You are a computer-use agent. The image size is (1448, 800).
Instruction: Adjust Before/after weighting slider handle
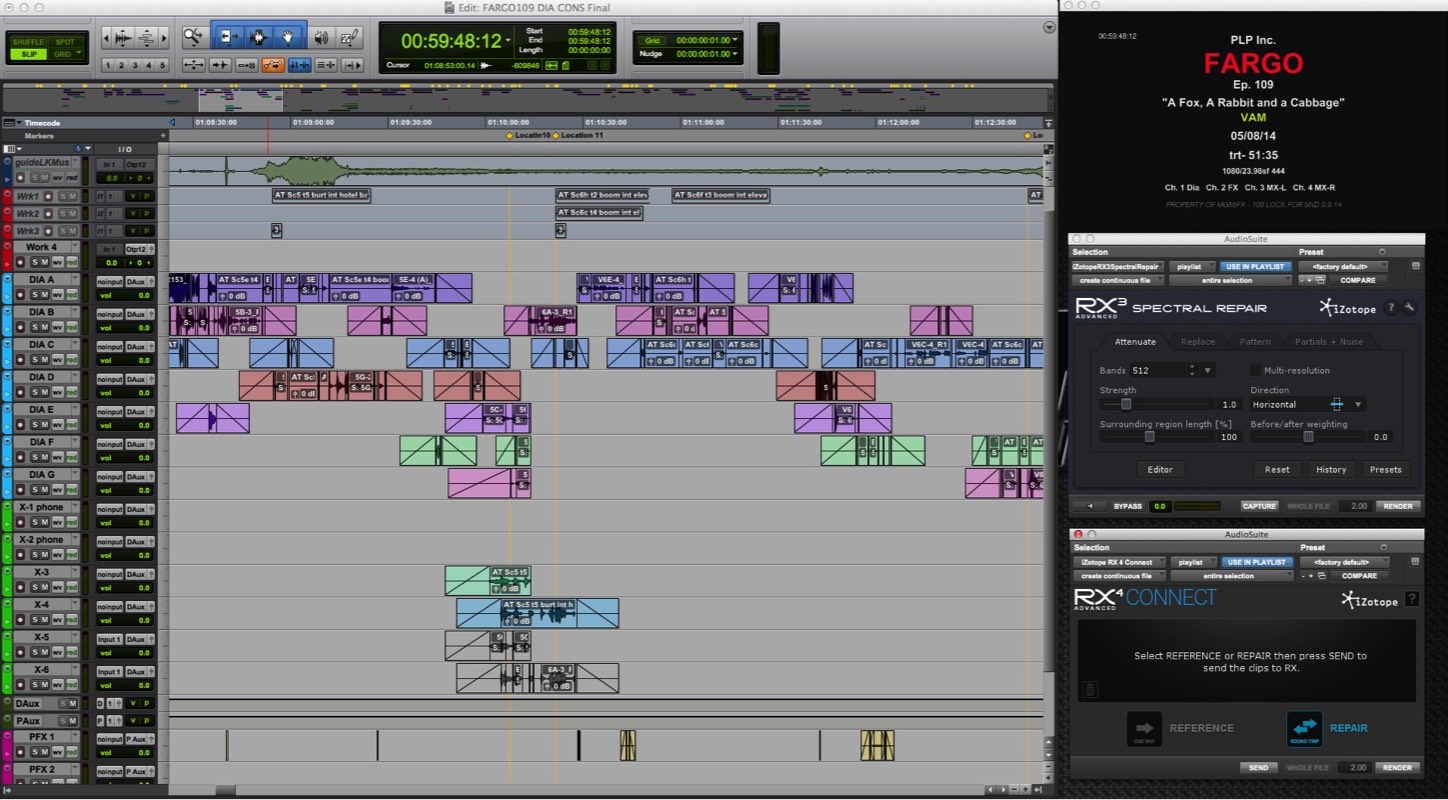click(1308, 437)
